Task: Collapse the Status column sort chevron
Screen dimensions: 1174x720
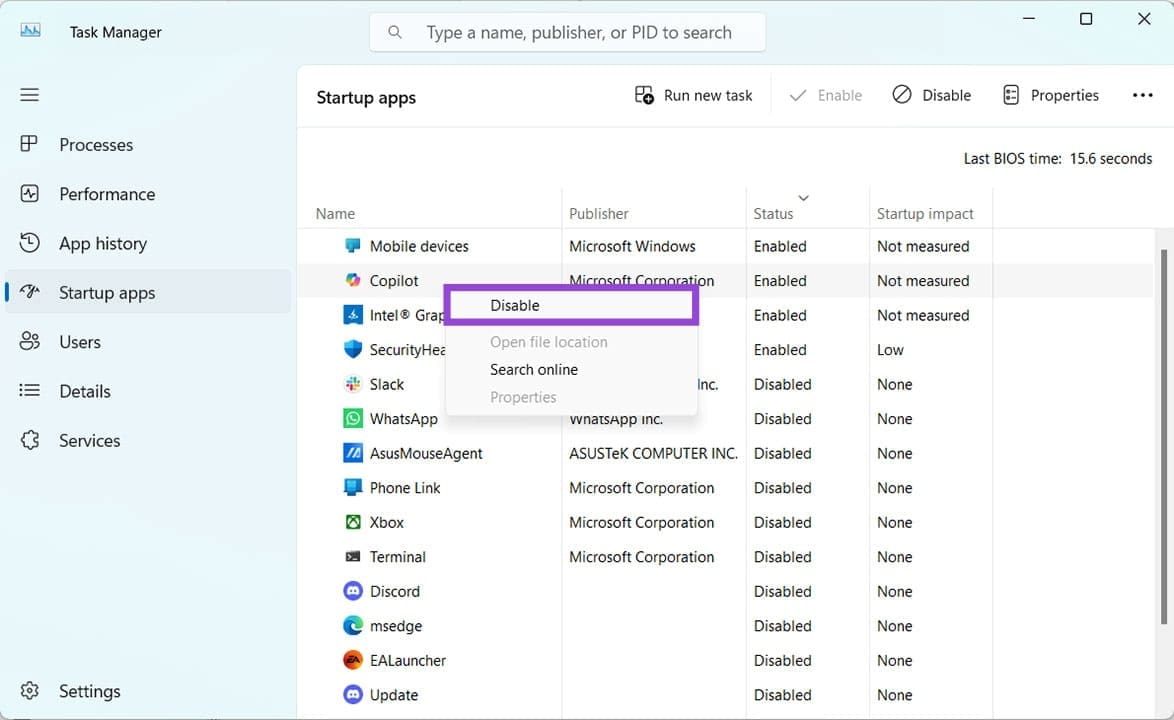Action: [x=805, y=199]
